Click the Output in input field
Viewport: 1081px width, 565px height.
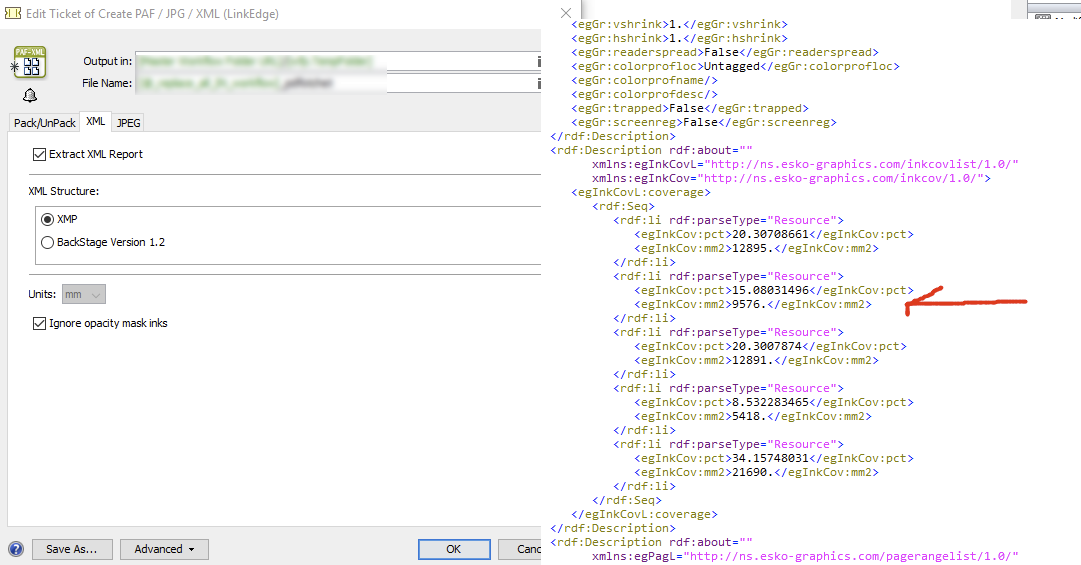tap(336, 61)
